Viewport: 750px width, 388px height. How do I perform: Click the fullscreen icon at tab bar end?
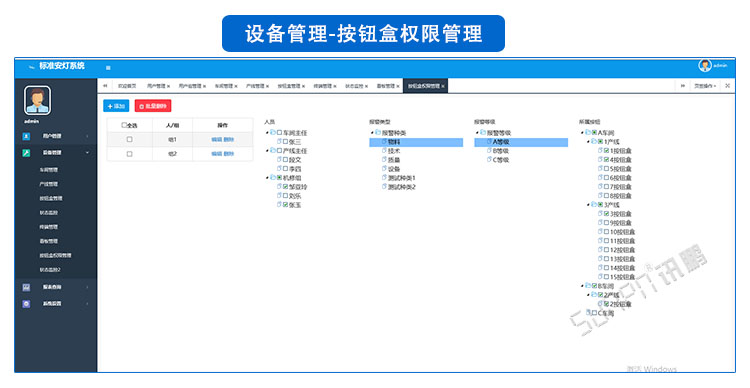point(728,86)
